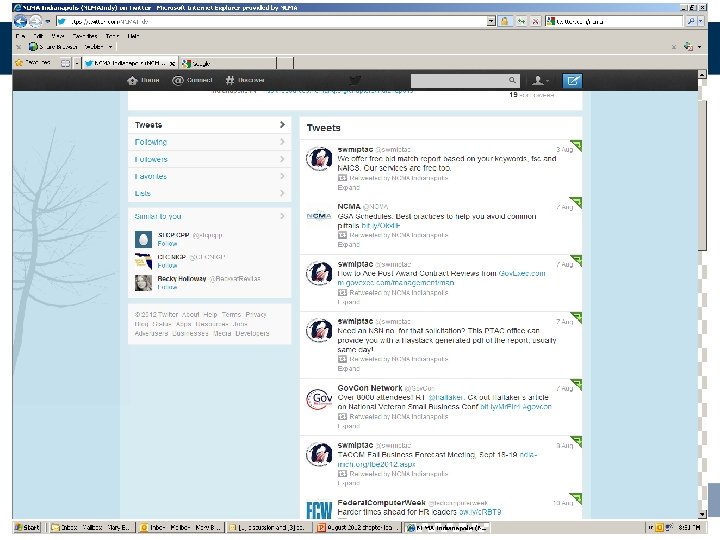Follow Becky Holloway
This screenshot has height=540, width=720.
point(167,287)
